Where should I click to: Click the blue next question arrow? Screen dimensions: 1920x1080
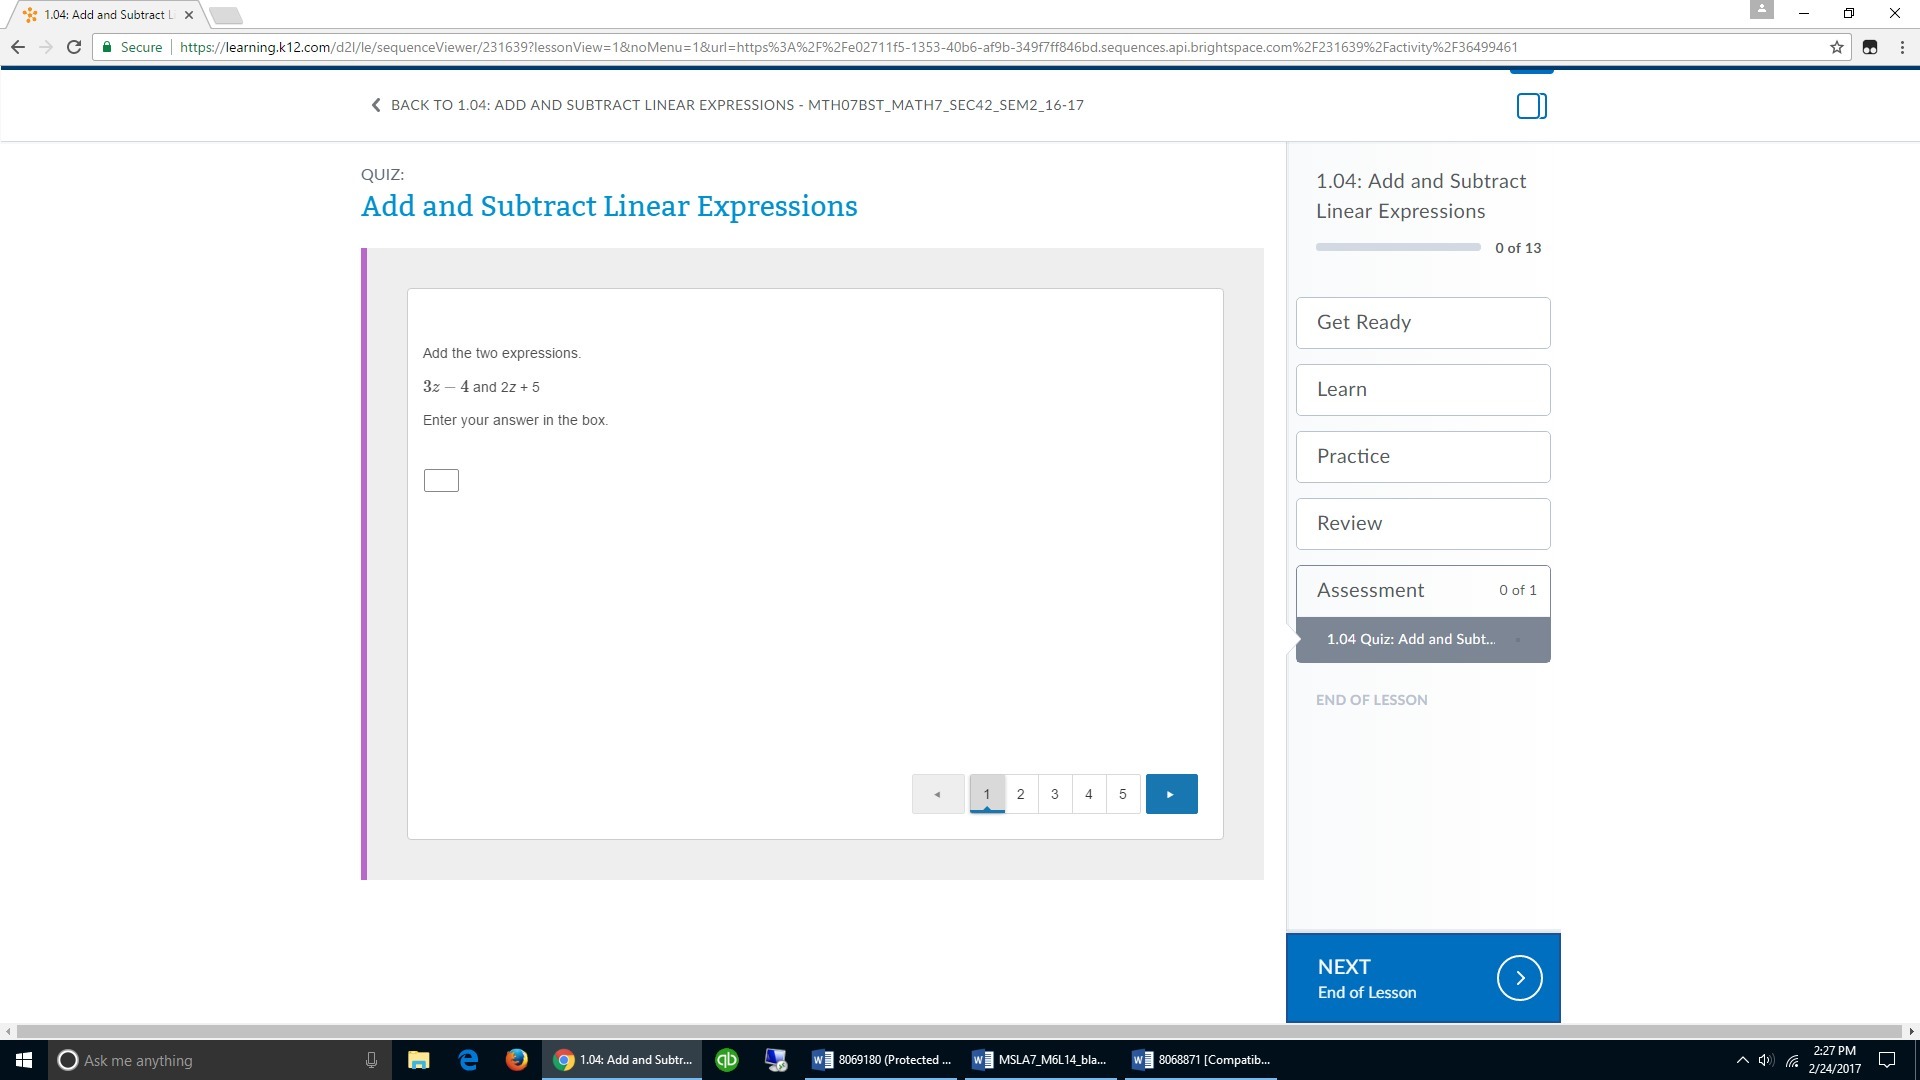coord(1171,794)
